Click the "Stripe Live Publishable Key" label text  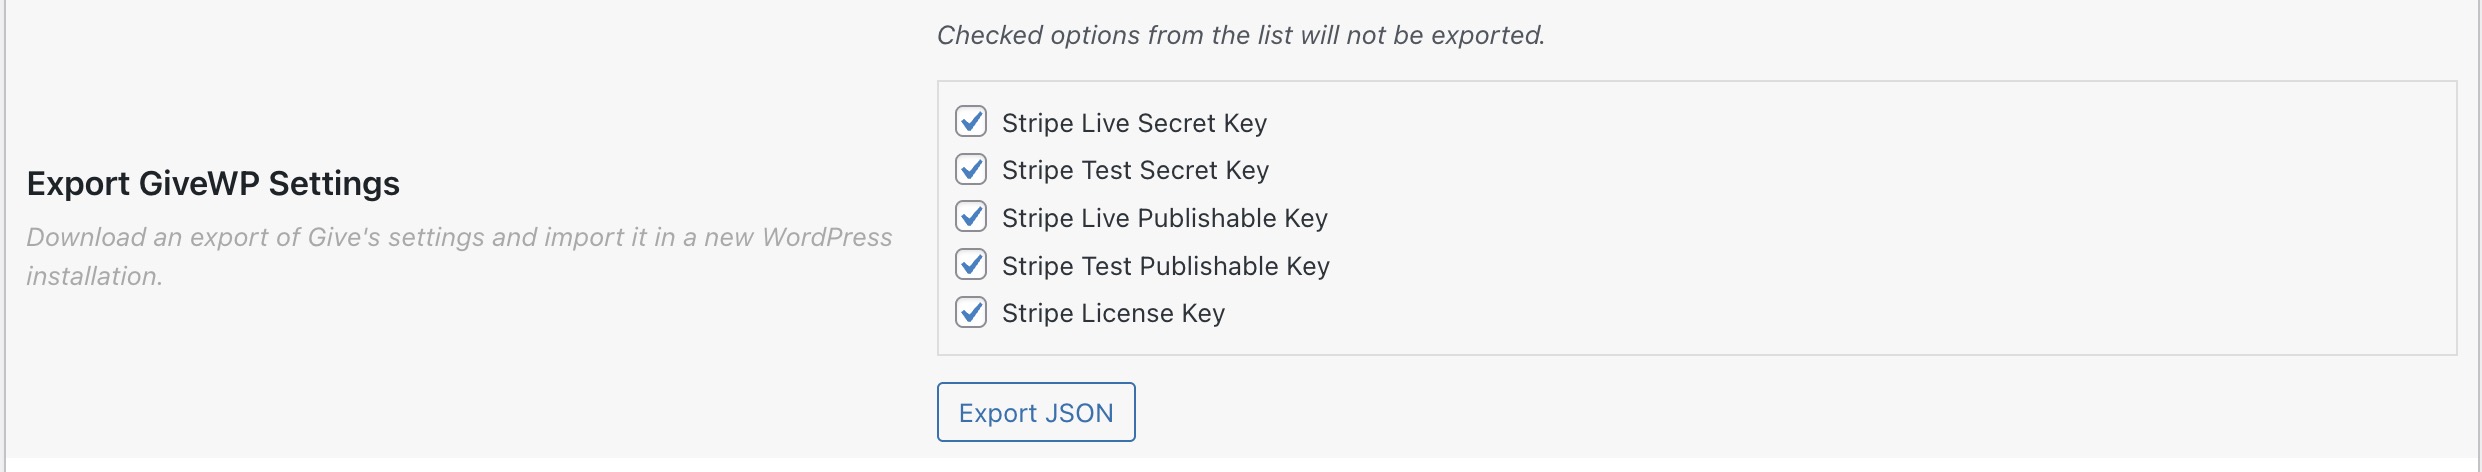[1164, 218]
